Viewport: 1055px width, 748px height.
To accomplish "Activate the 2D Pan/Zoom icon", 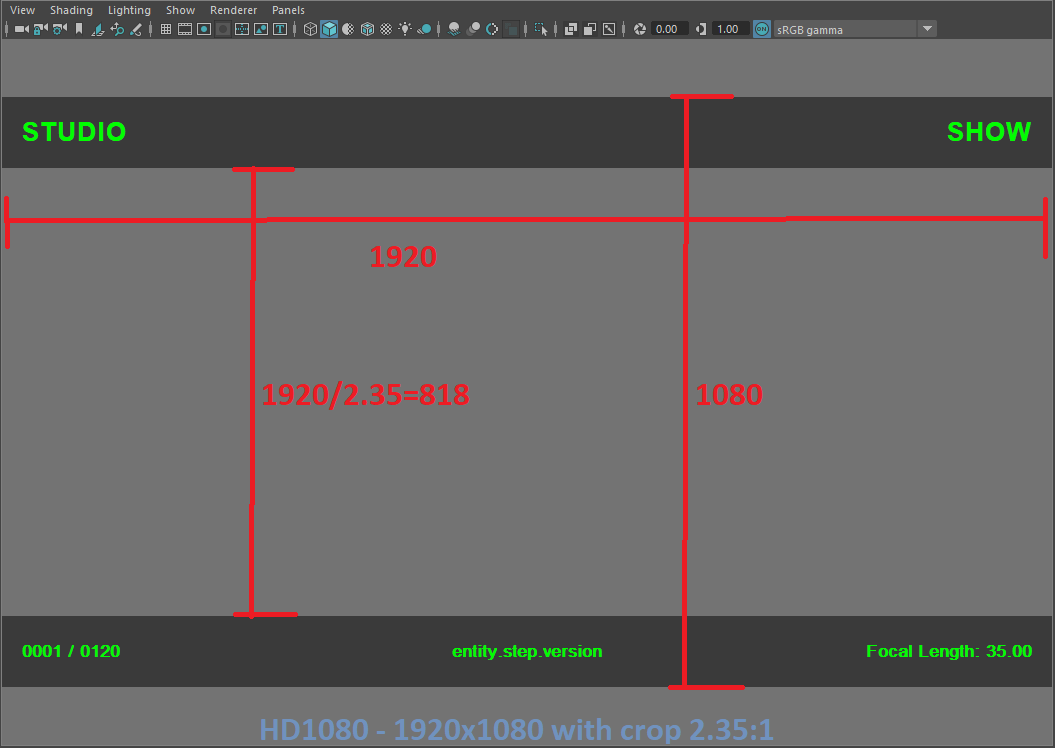I will 117,29.
